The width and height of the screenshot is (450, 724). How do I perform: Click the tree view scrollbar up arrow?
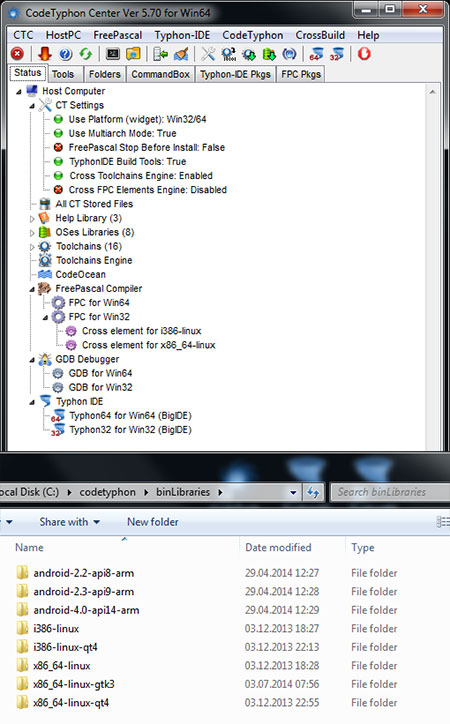click(x=432, y=92)
